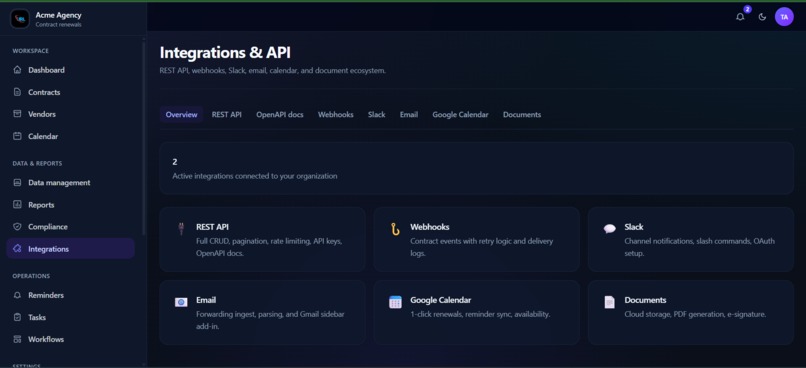The width and height of the screenshot is (806, 368).
Task: Switch to the Webhooks tab
Action: (336, 115)
